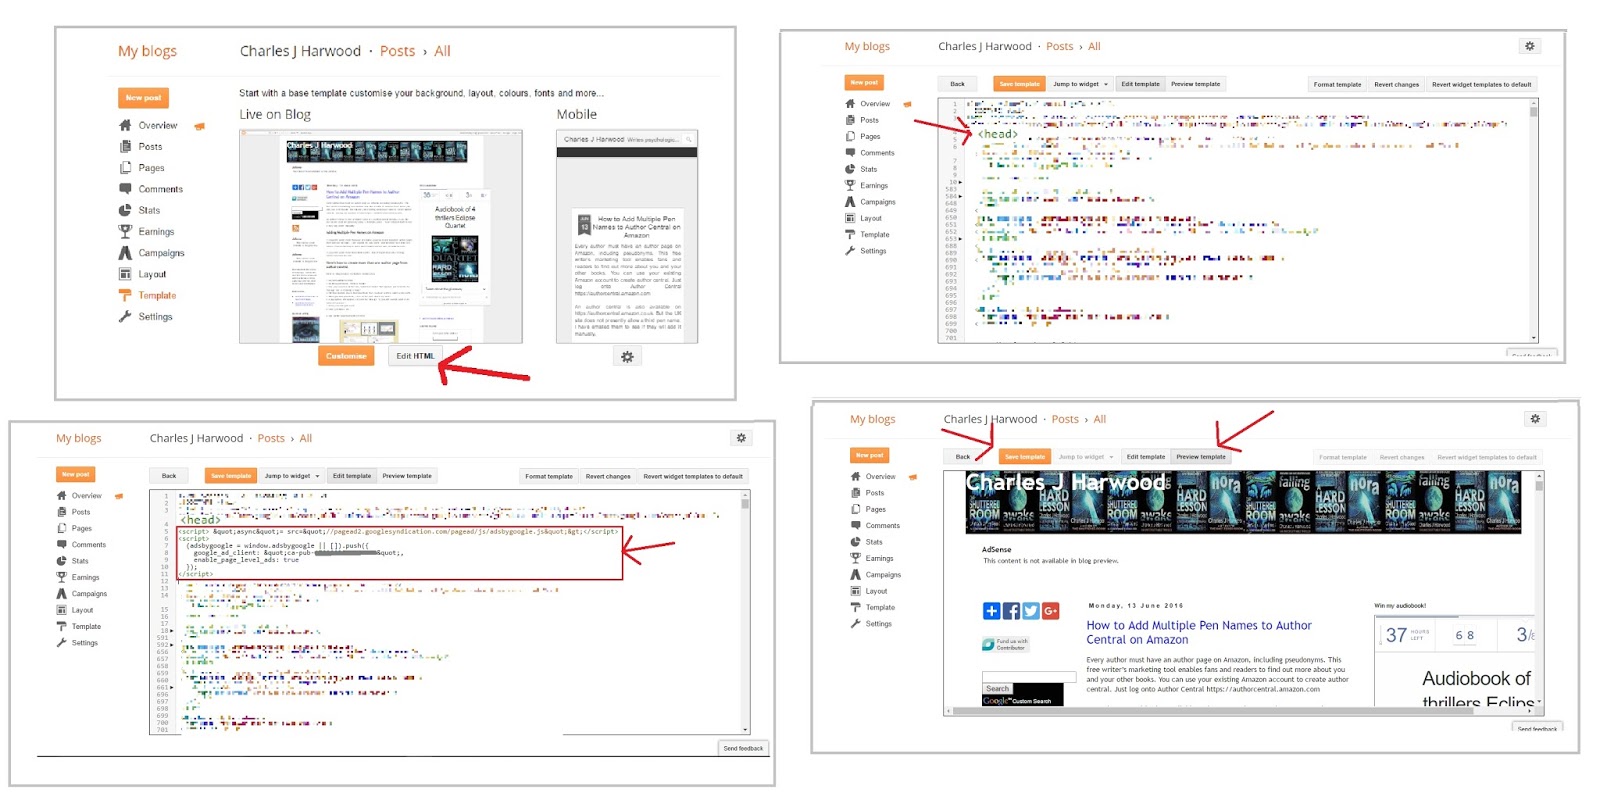Click the Template roller icon in the Live on Blog panel
Image resolution: width=1600 pixels, height=811 pixels.
click(x=125, y=295)
